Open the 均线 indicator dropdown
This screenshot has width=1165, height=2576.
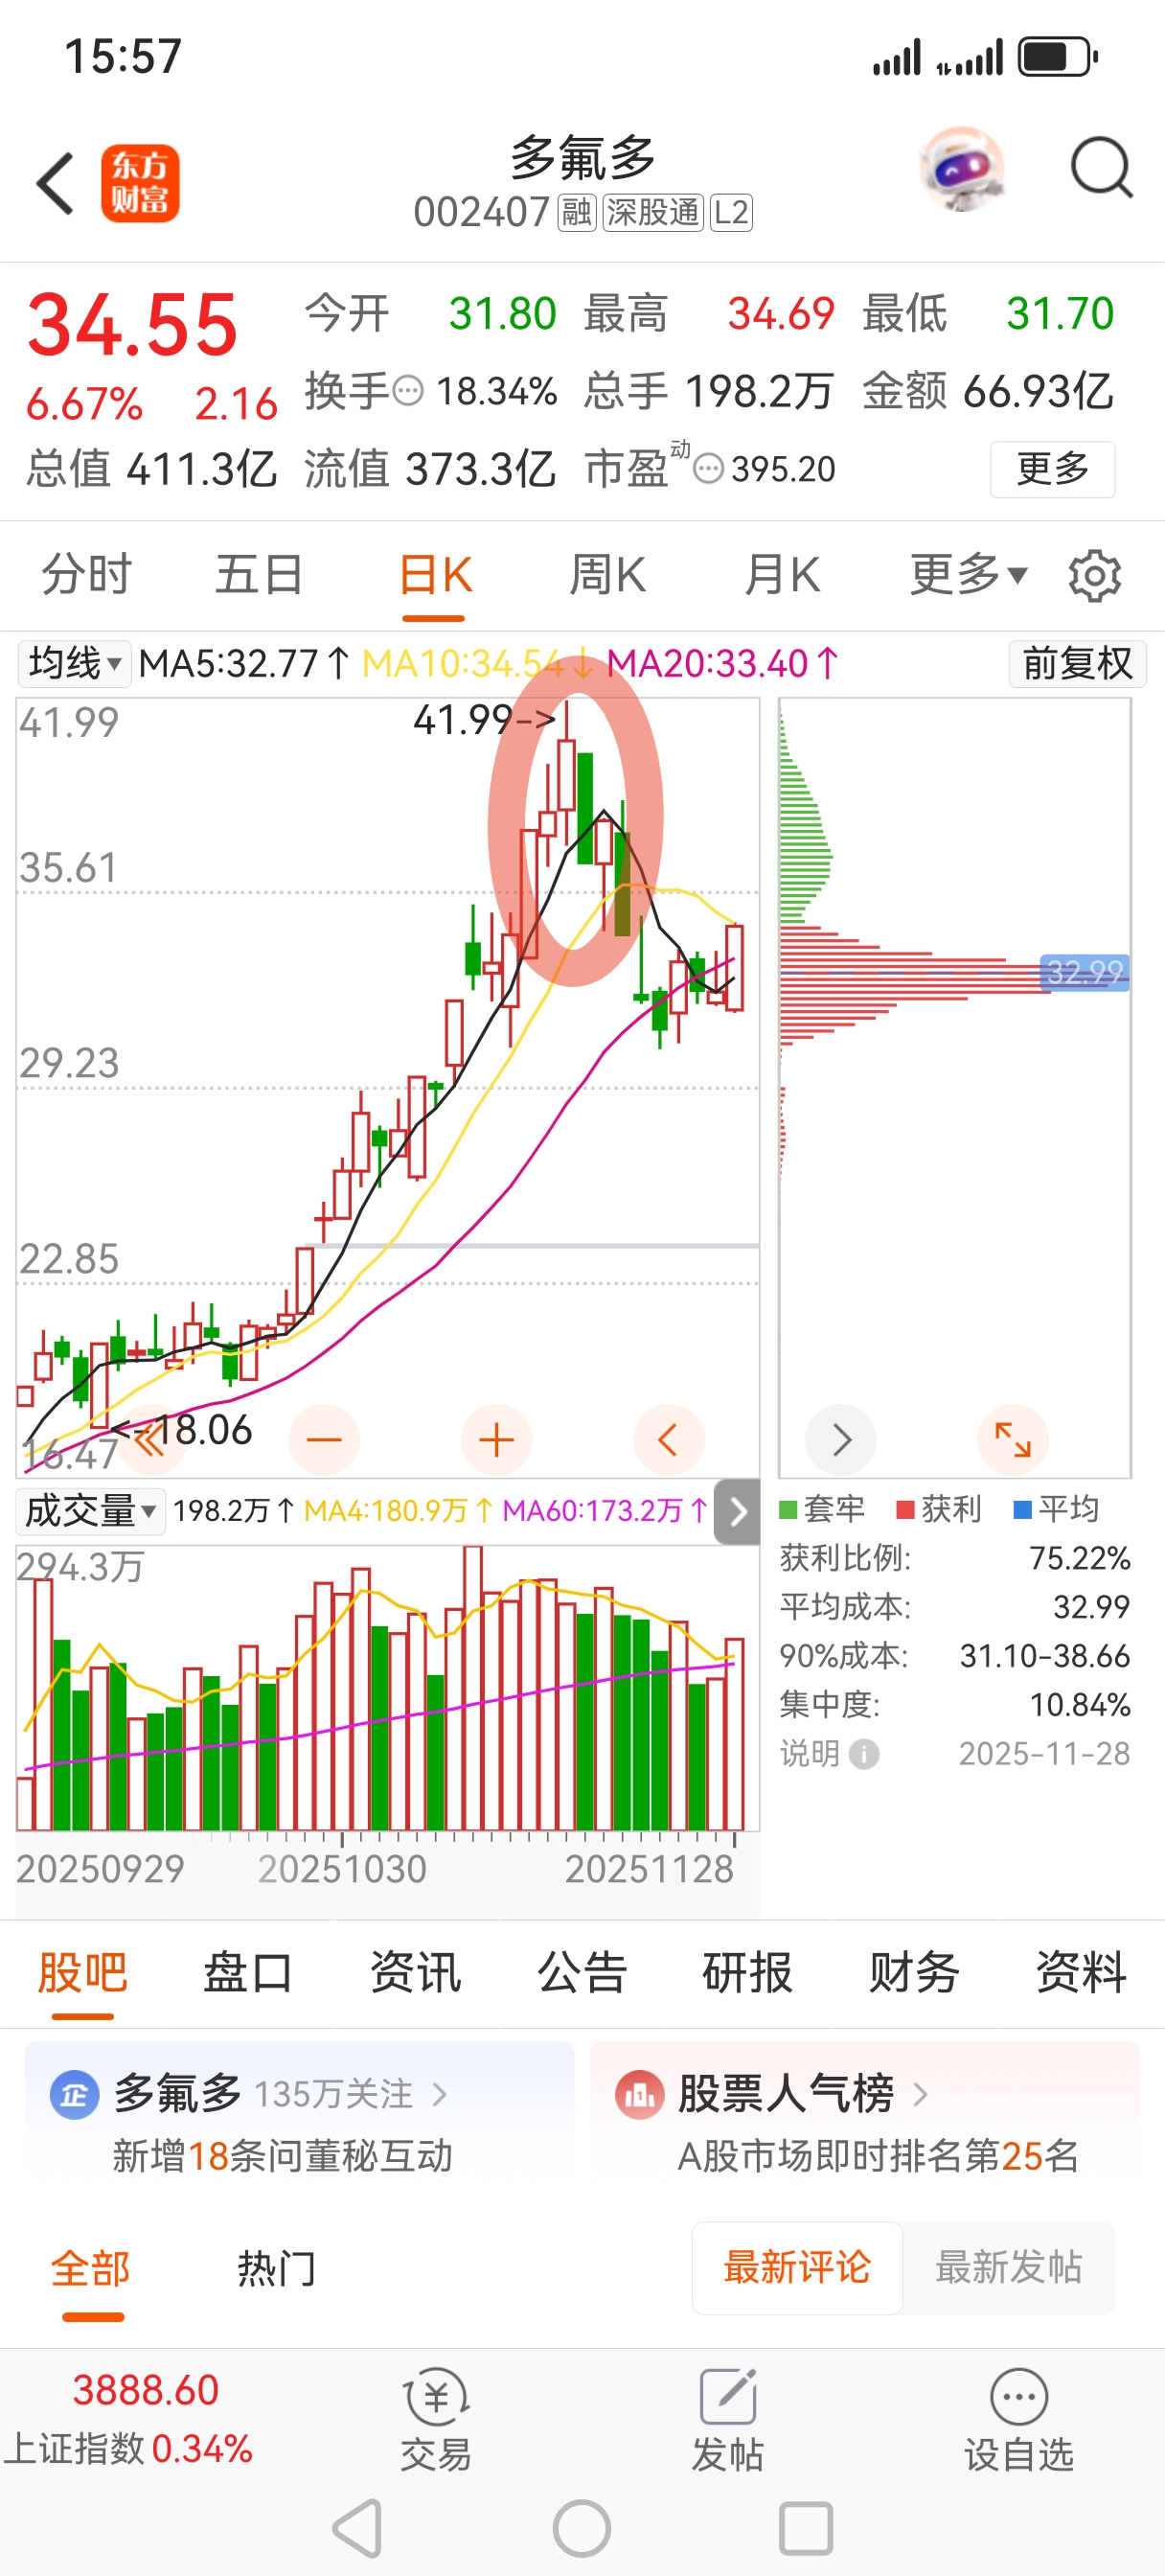74,663
